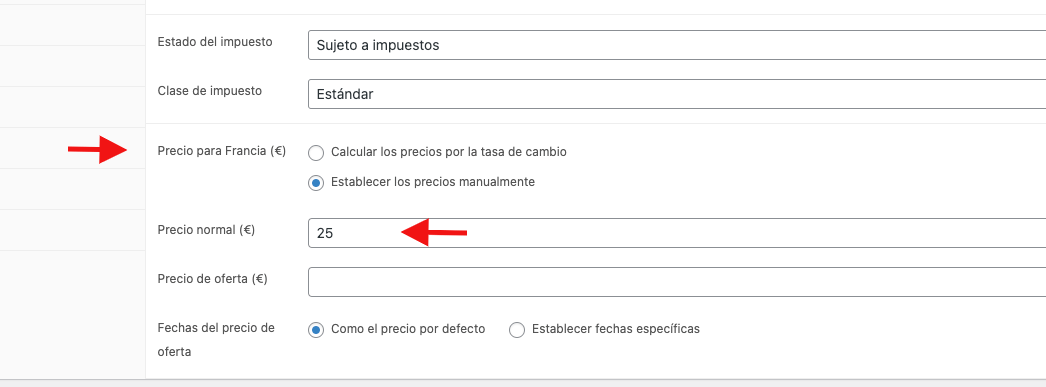The height and width of the screenshot is (387, 1046).
Task: Click the text 'Calcular los precios por la tasa de cambio'
Action: 449,152
